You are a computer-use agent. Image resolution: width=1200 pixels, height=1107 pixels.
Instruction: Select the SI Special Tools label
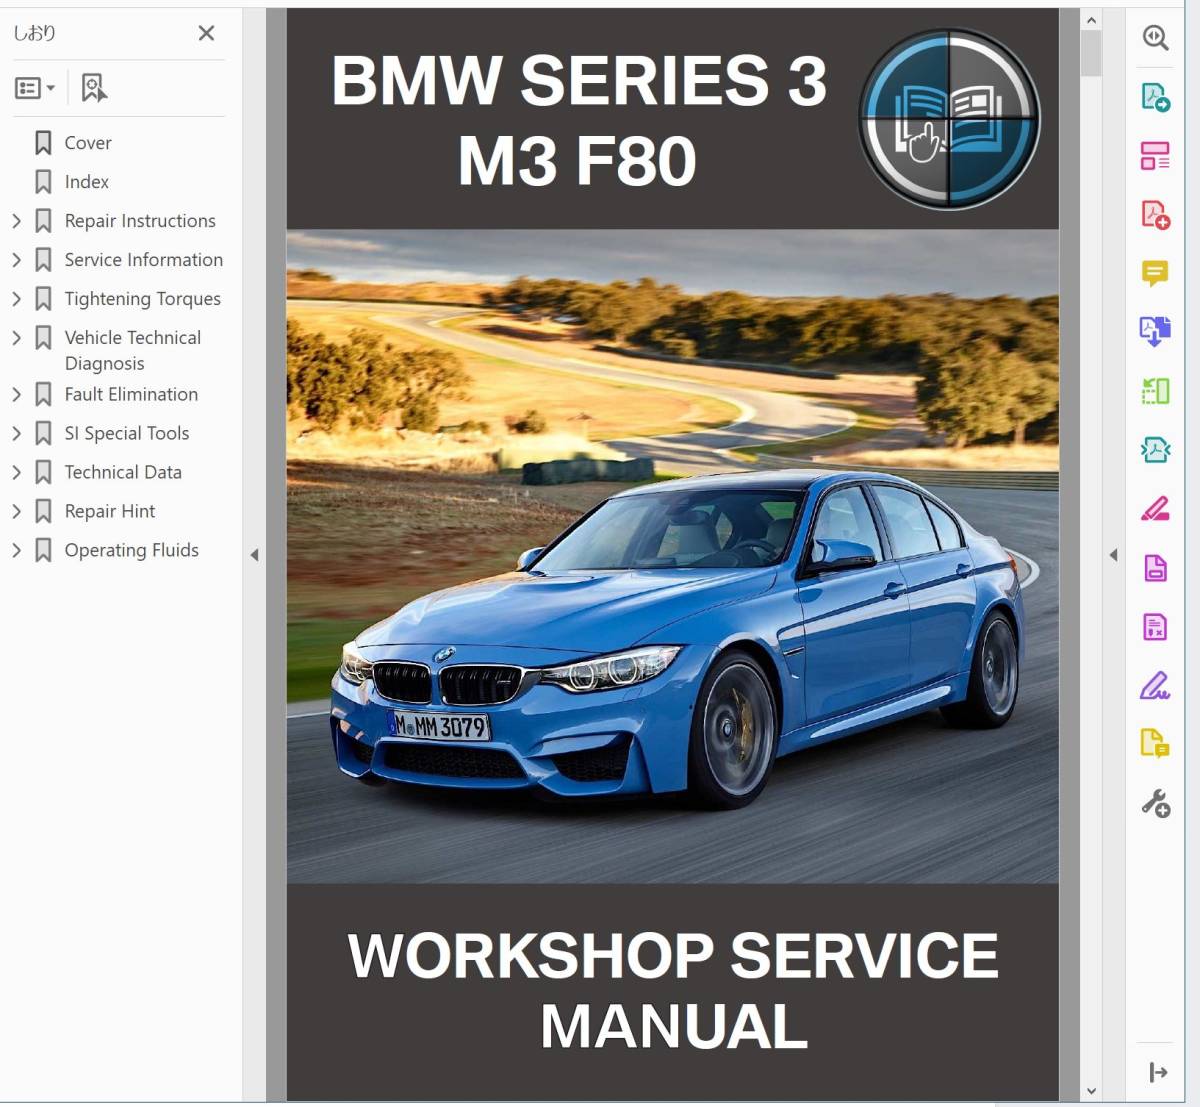pos(127,434)
